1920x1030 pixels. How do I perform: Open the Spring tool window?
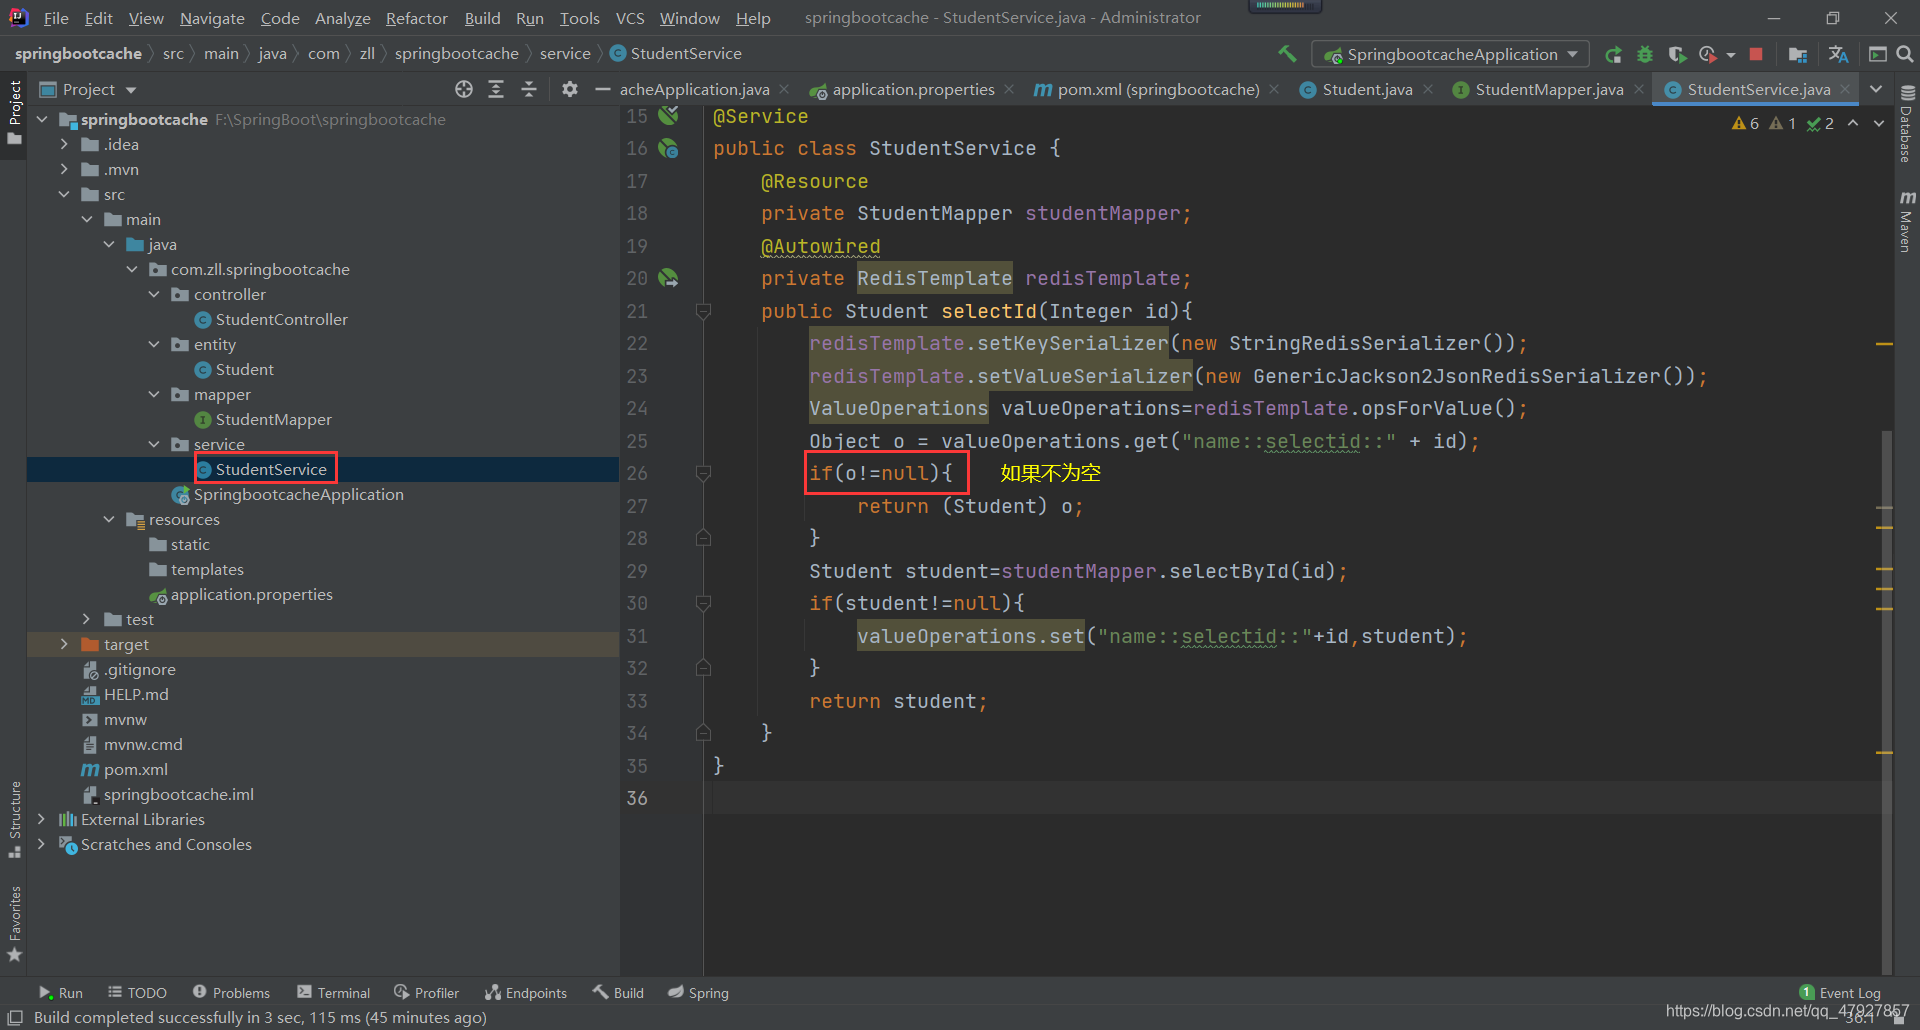tap(698, 992)
